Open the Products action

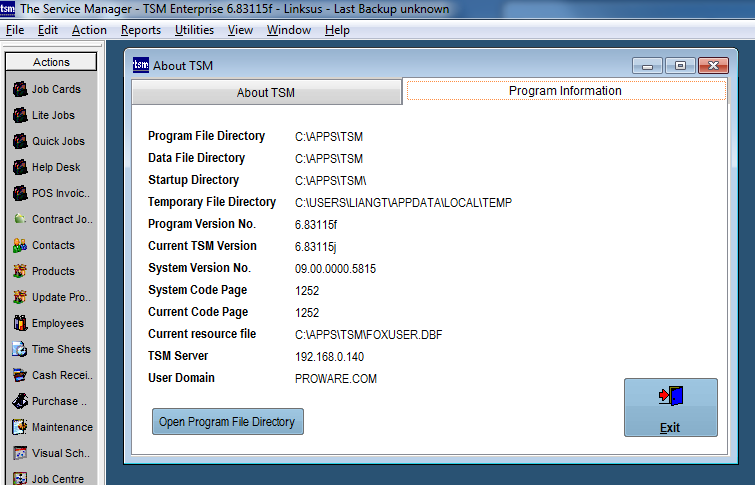[50, 271]
